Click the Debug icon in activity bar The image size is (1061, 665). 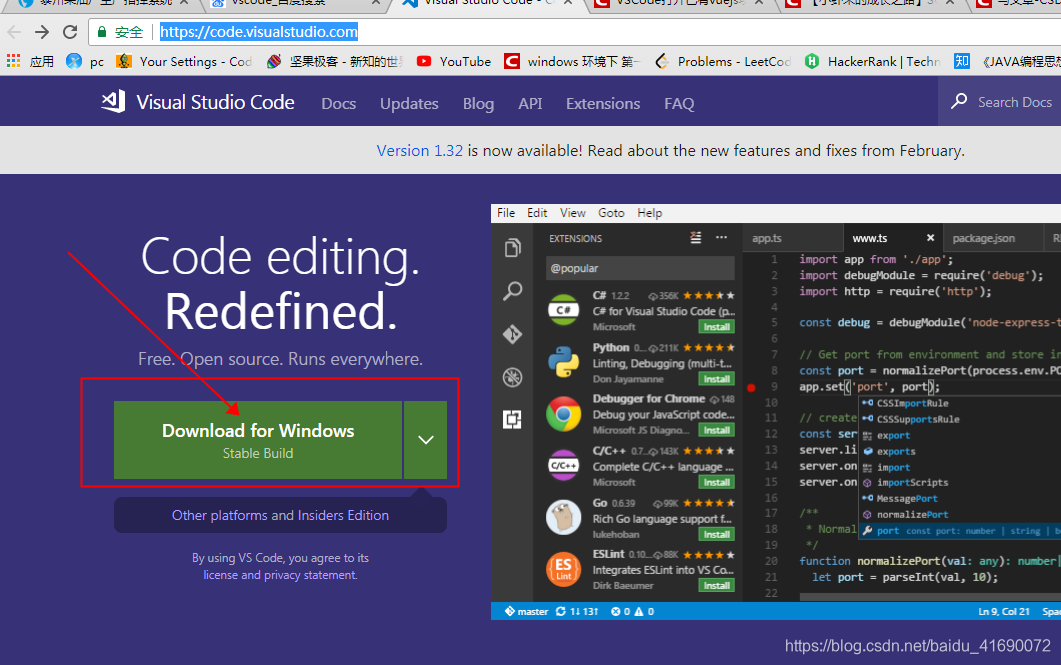pyautogui.click(x=512, y=377)
